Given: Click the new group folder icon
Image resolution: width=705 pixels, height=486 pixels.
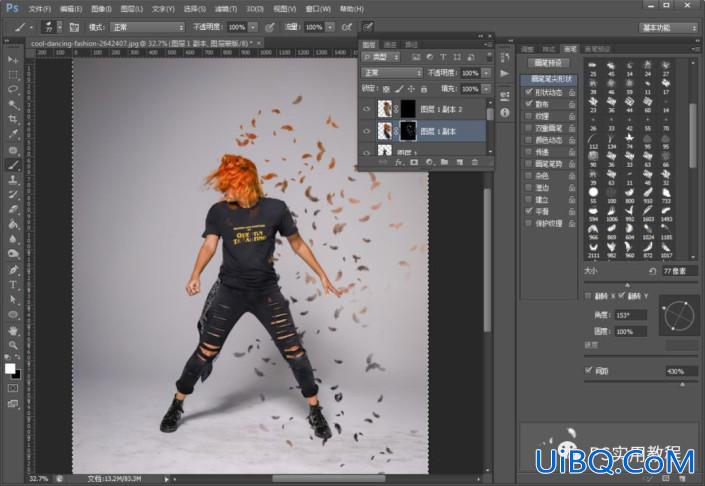Looking at the screenshot, I should tap(444, 162).
